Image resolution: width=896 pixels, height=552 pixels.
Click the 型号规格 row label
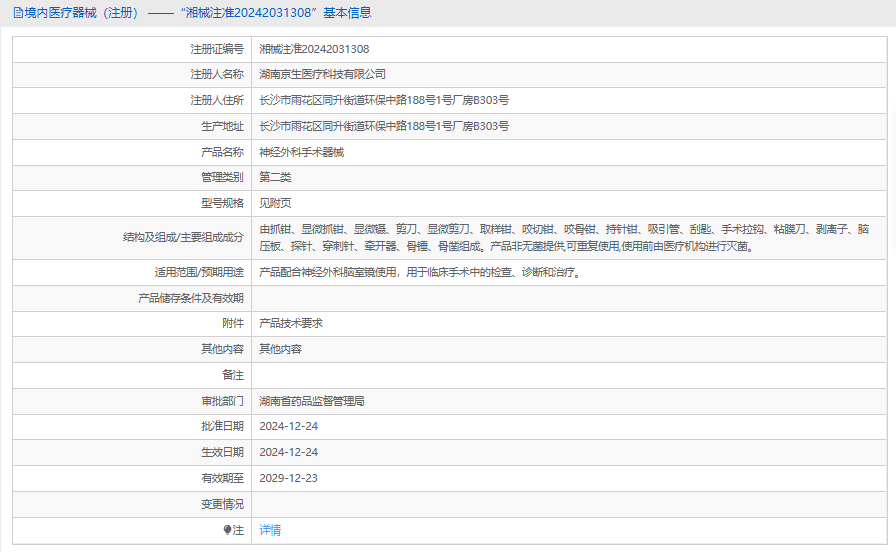222,203
